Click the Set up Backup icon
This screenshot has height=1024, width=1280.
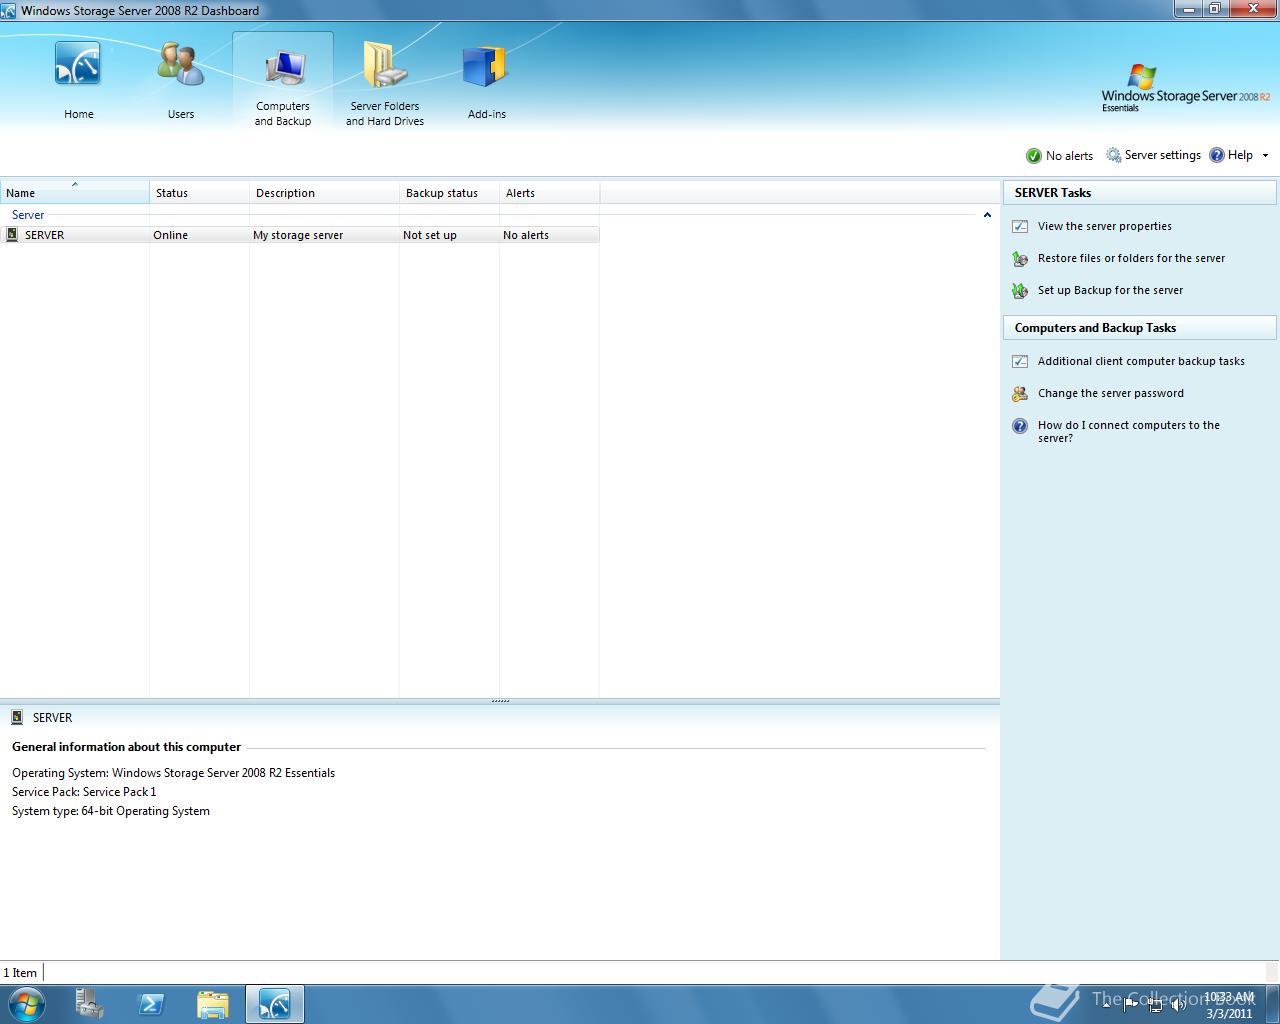(1020, 291)
